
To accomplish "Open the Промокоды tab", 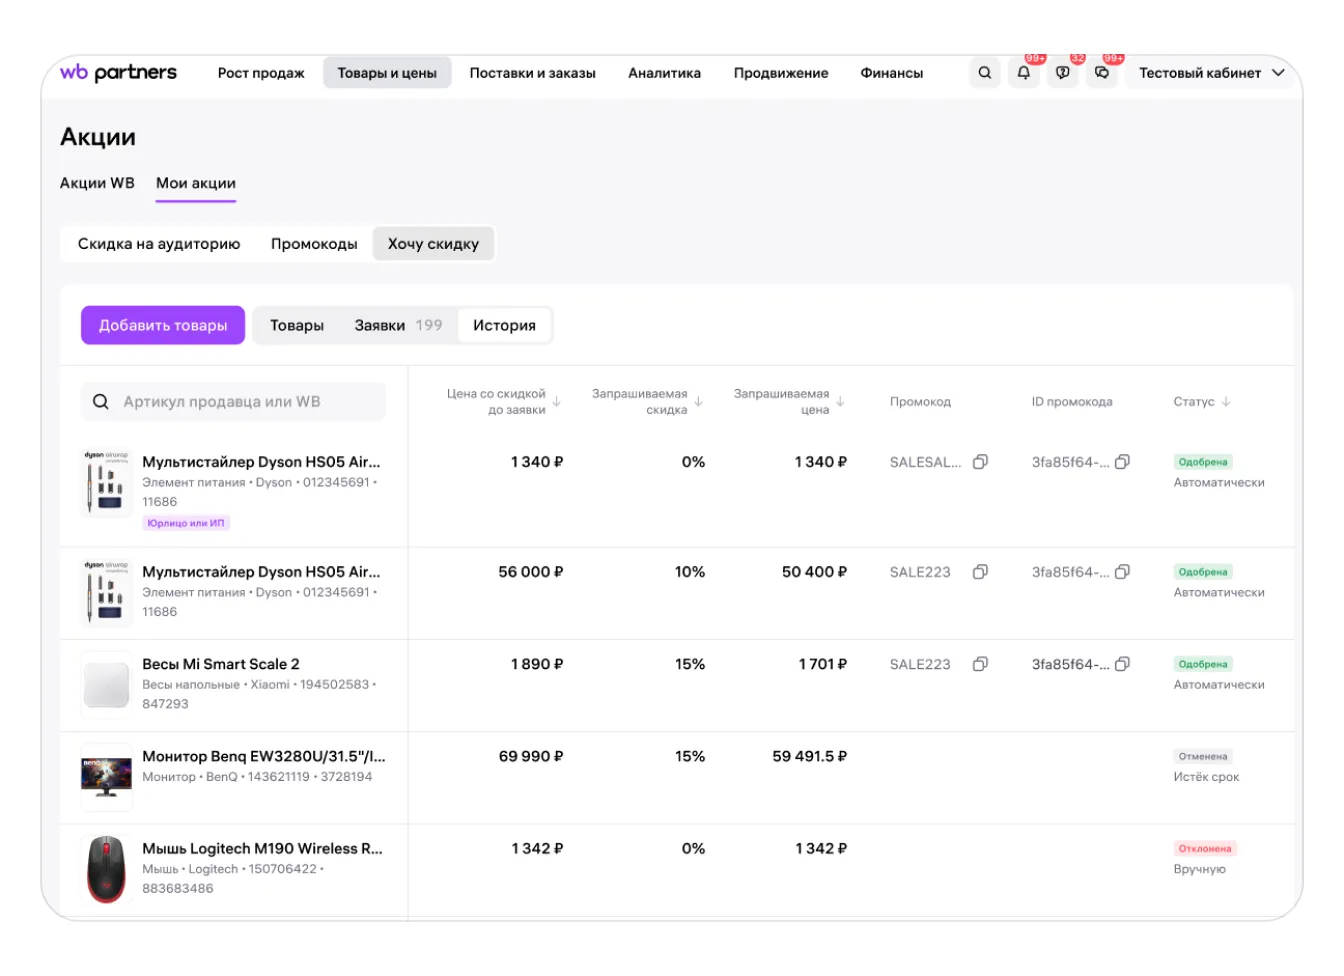I will click(x=314, y=244).
